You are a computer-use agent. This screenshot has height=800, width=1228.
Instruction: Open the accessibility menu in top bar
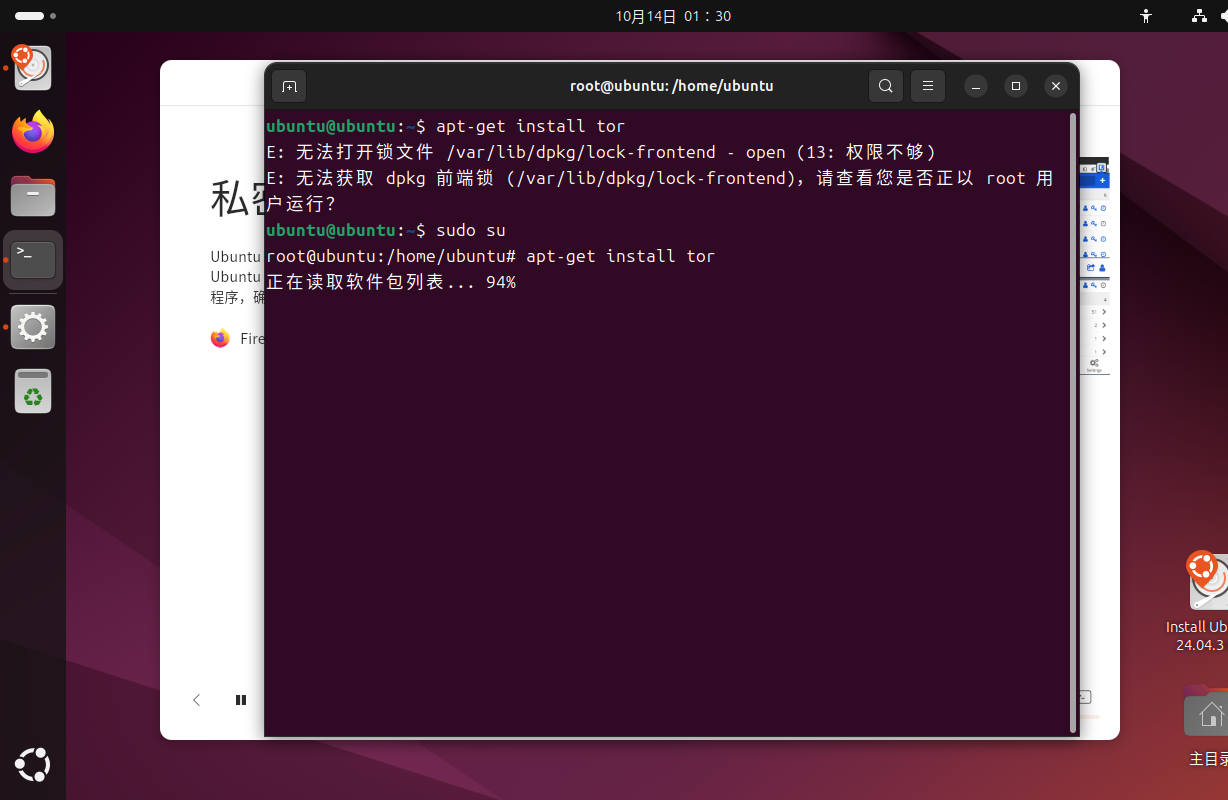point(1146,16)
